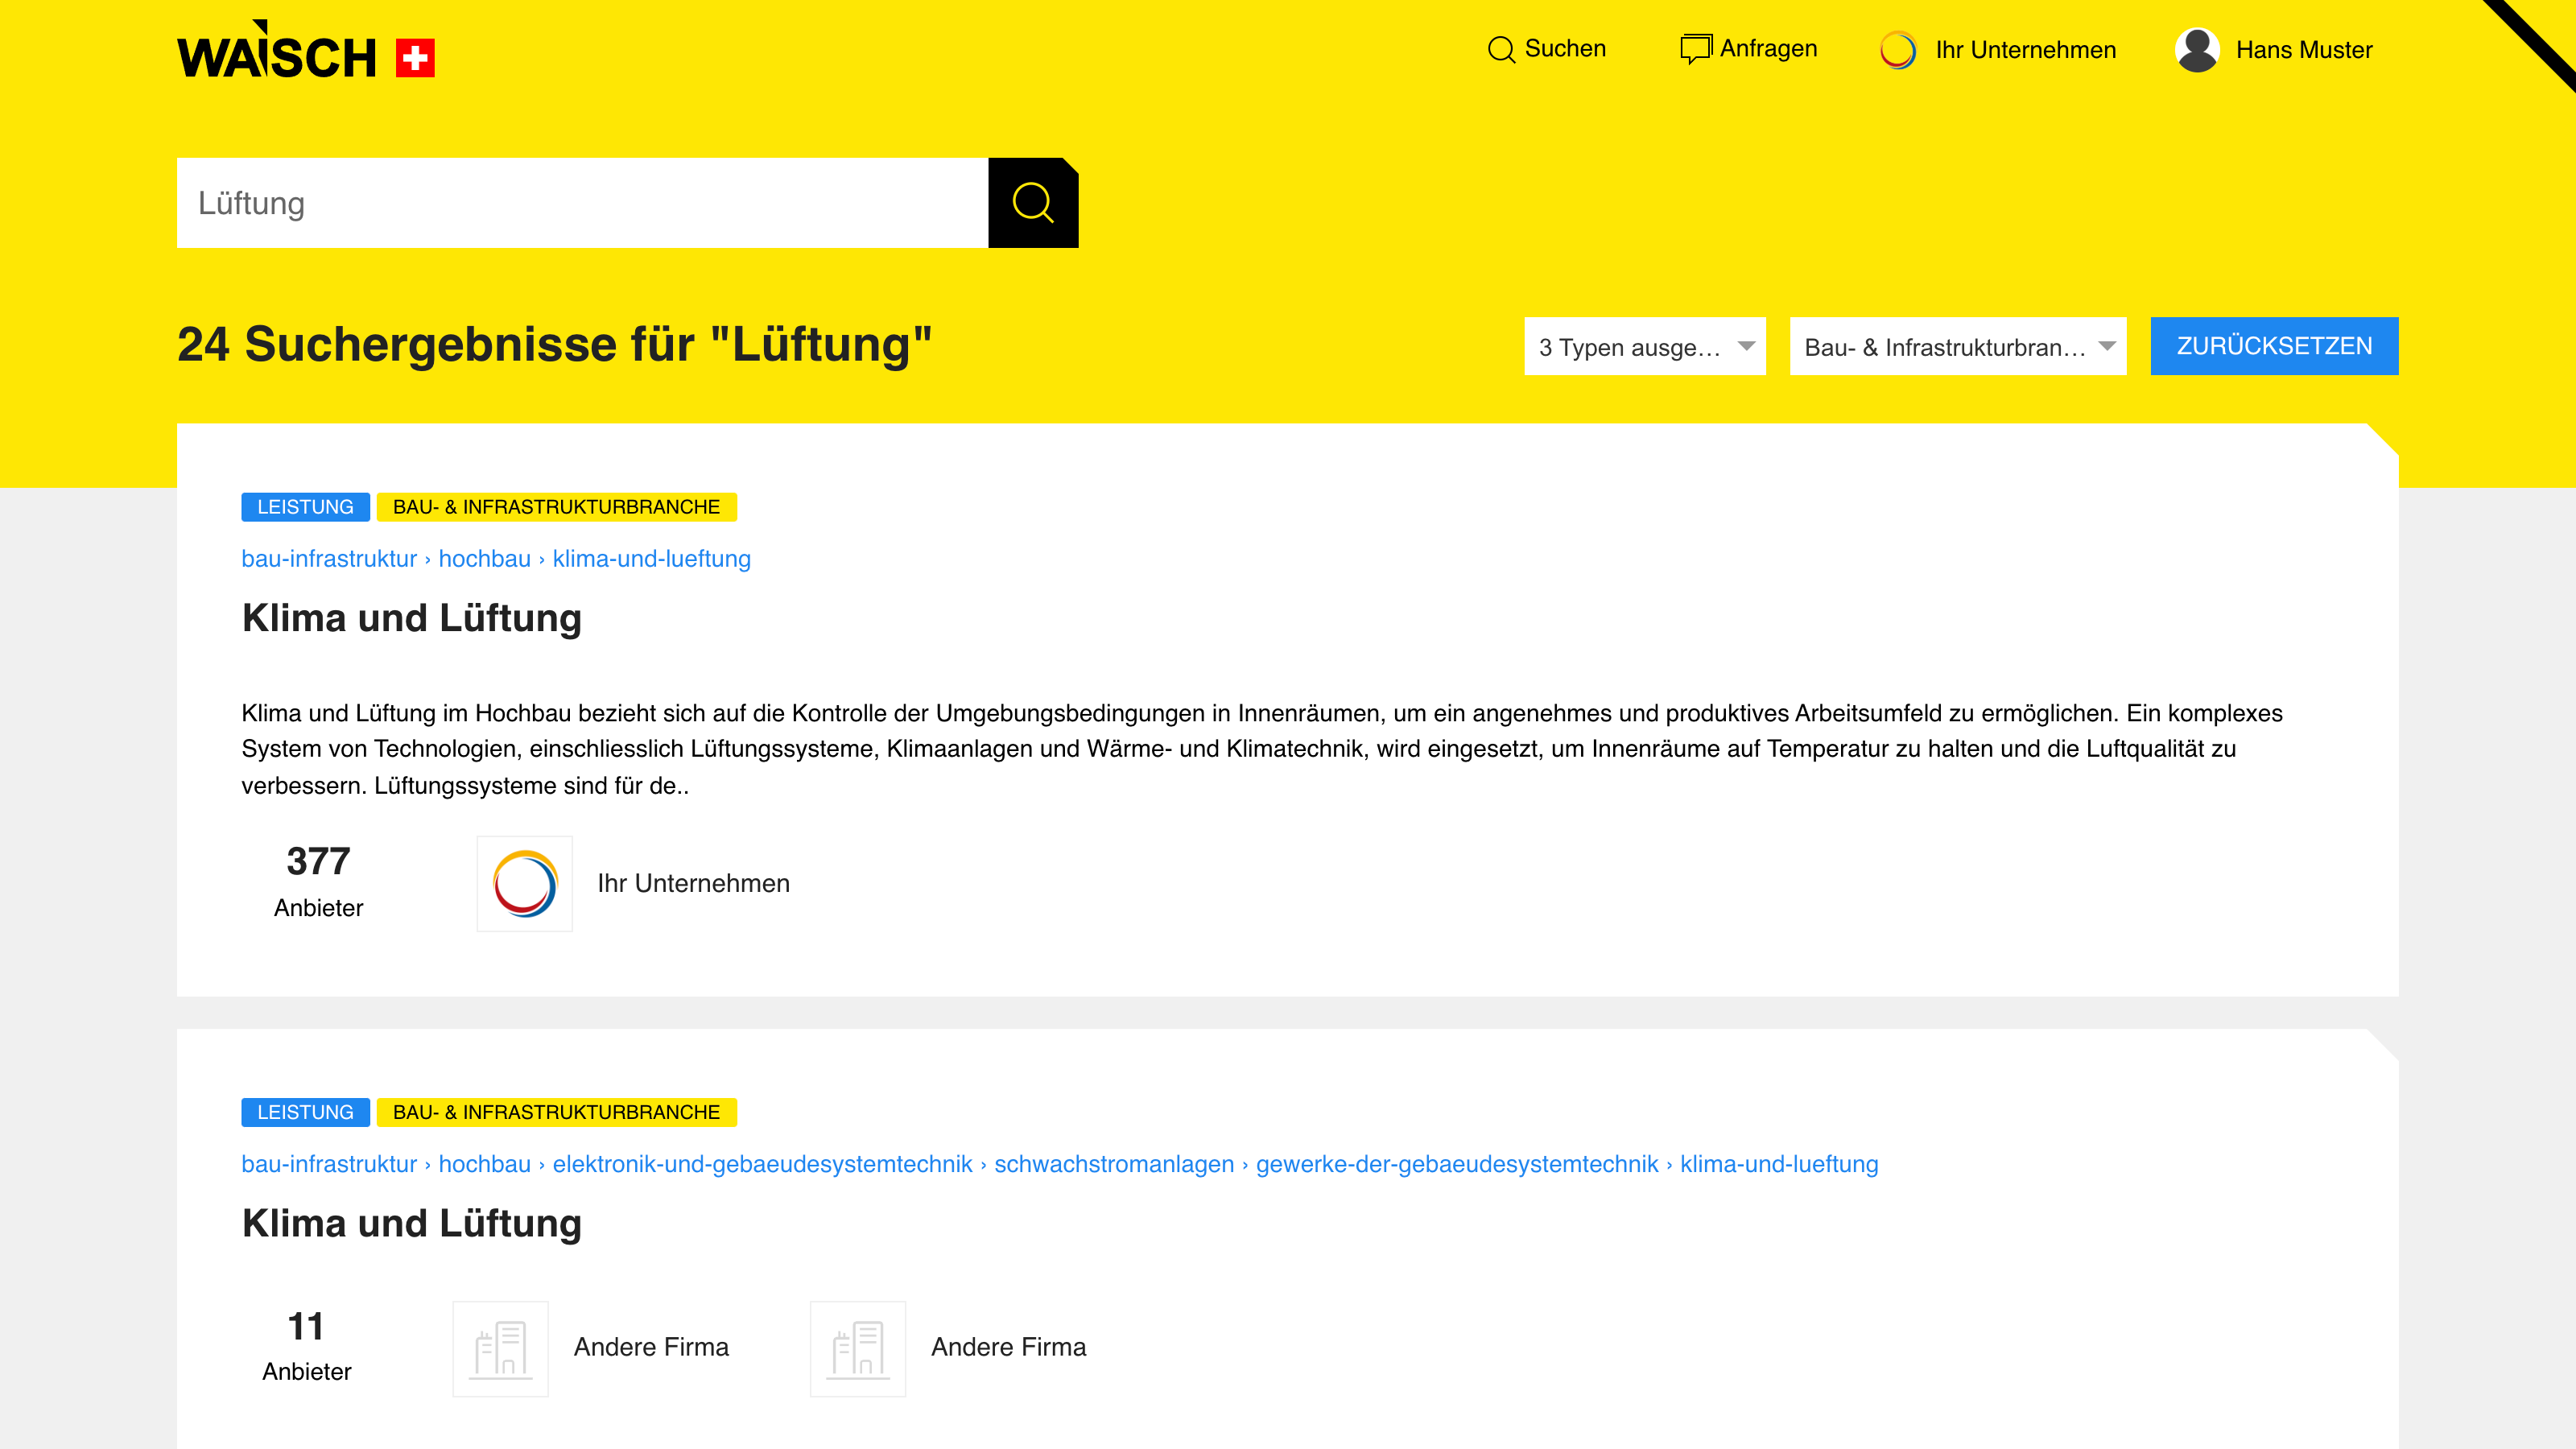Click klima-und-lueftung breadcrumb in first result
Viewport: 2576px width, 1449px height.
point(651,559)
